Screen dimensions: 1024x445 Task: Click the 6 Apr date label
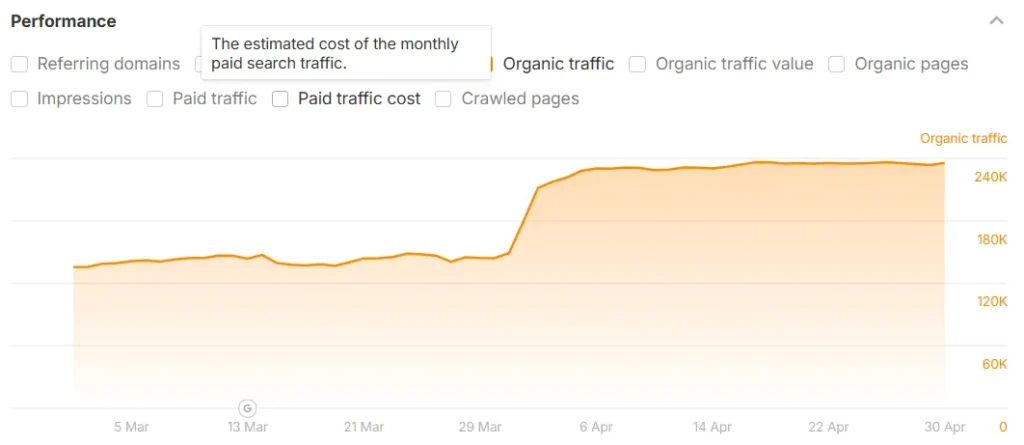(596, 427)
